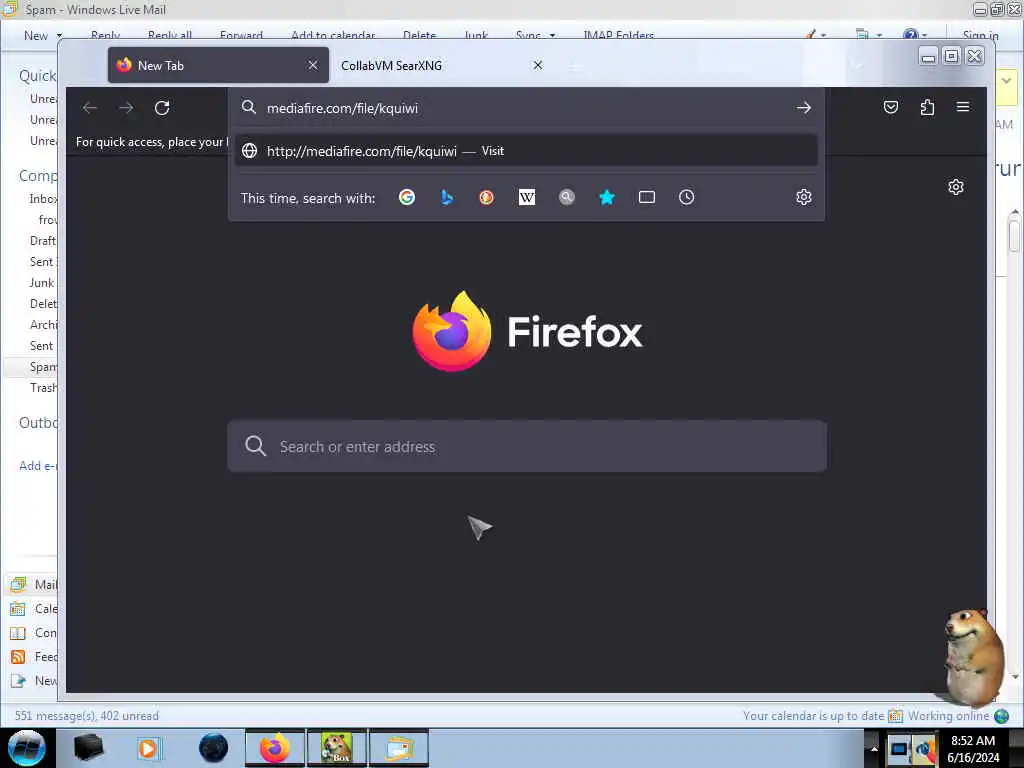Image resolution: width=1024 pixels, height=768 pixels.
Task: Search this time with Wikipedia
Action: (526, 197)
